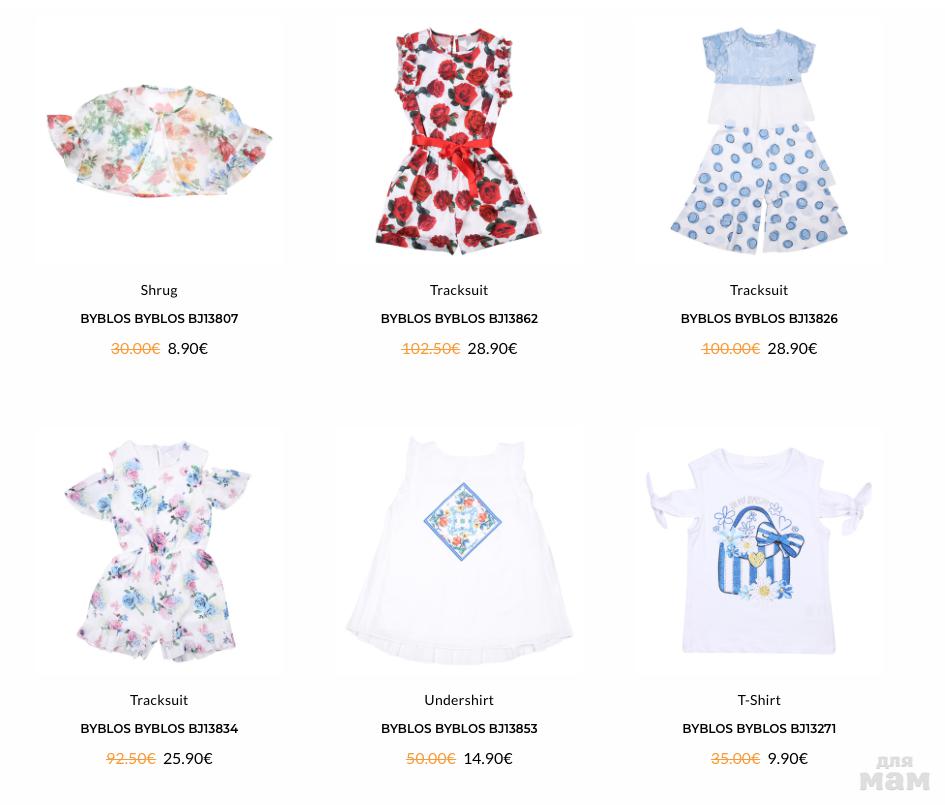945x805 pixels.
Task: Click the crossed-out 102.50€ price
Action: tap(431, 349)
